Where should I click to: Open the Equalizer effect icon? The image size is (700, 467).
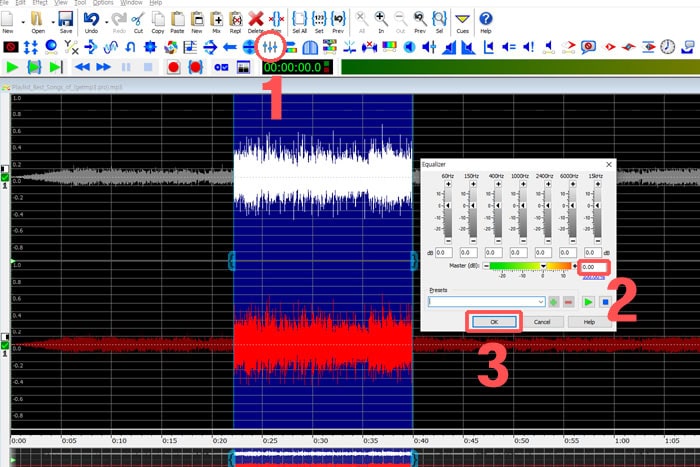(270, 46)
